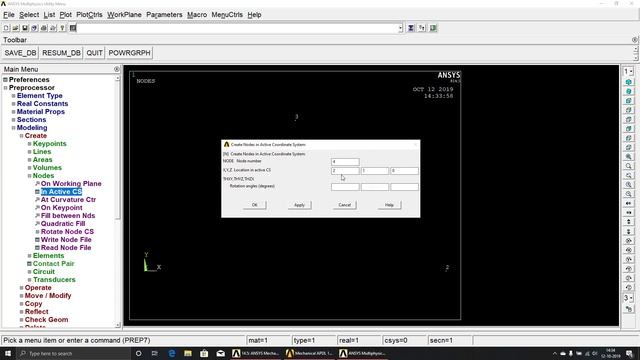Click the Contact Manager icon at toolbar end
Viewport: 640px width, 360px height.
coord(433,28)
